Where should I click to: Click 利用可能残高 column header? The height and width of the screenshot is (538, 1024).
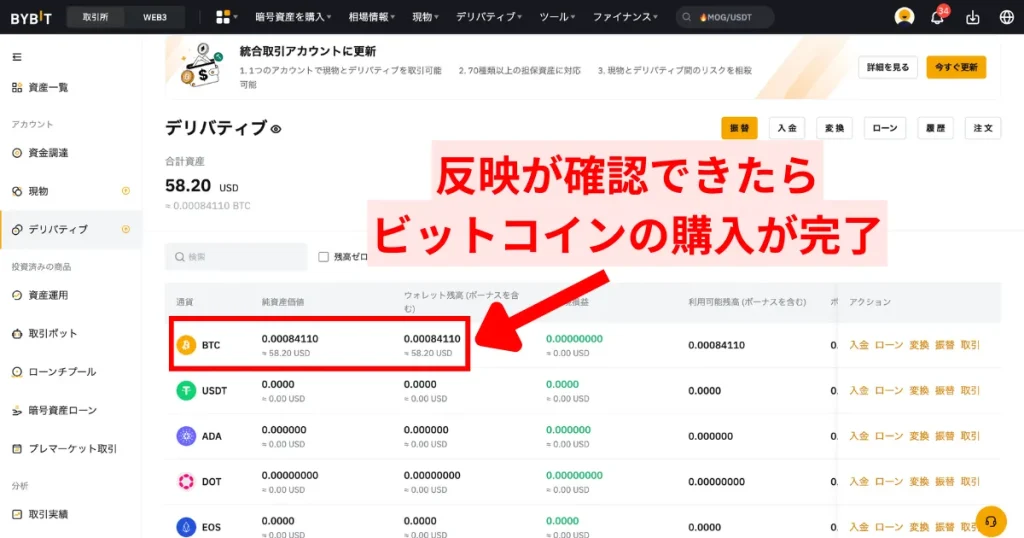(746, 302)
